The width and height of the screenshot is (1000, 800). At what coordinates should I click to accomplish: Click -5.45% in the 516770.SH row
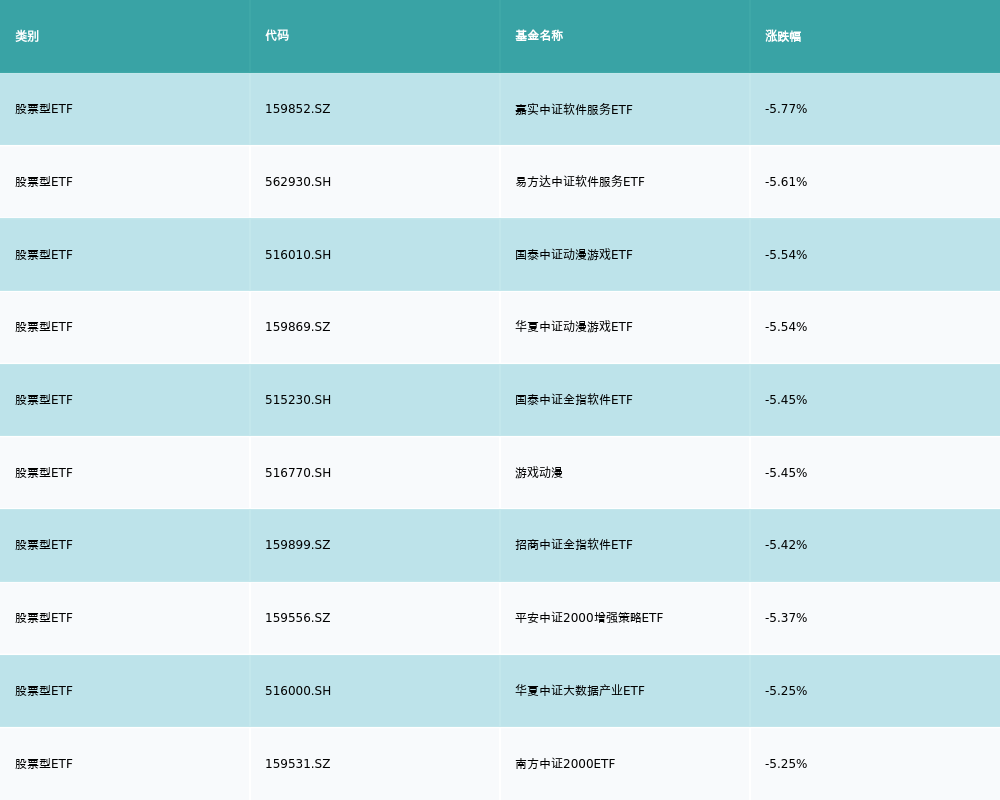[786, 473]
